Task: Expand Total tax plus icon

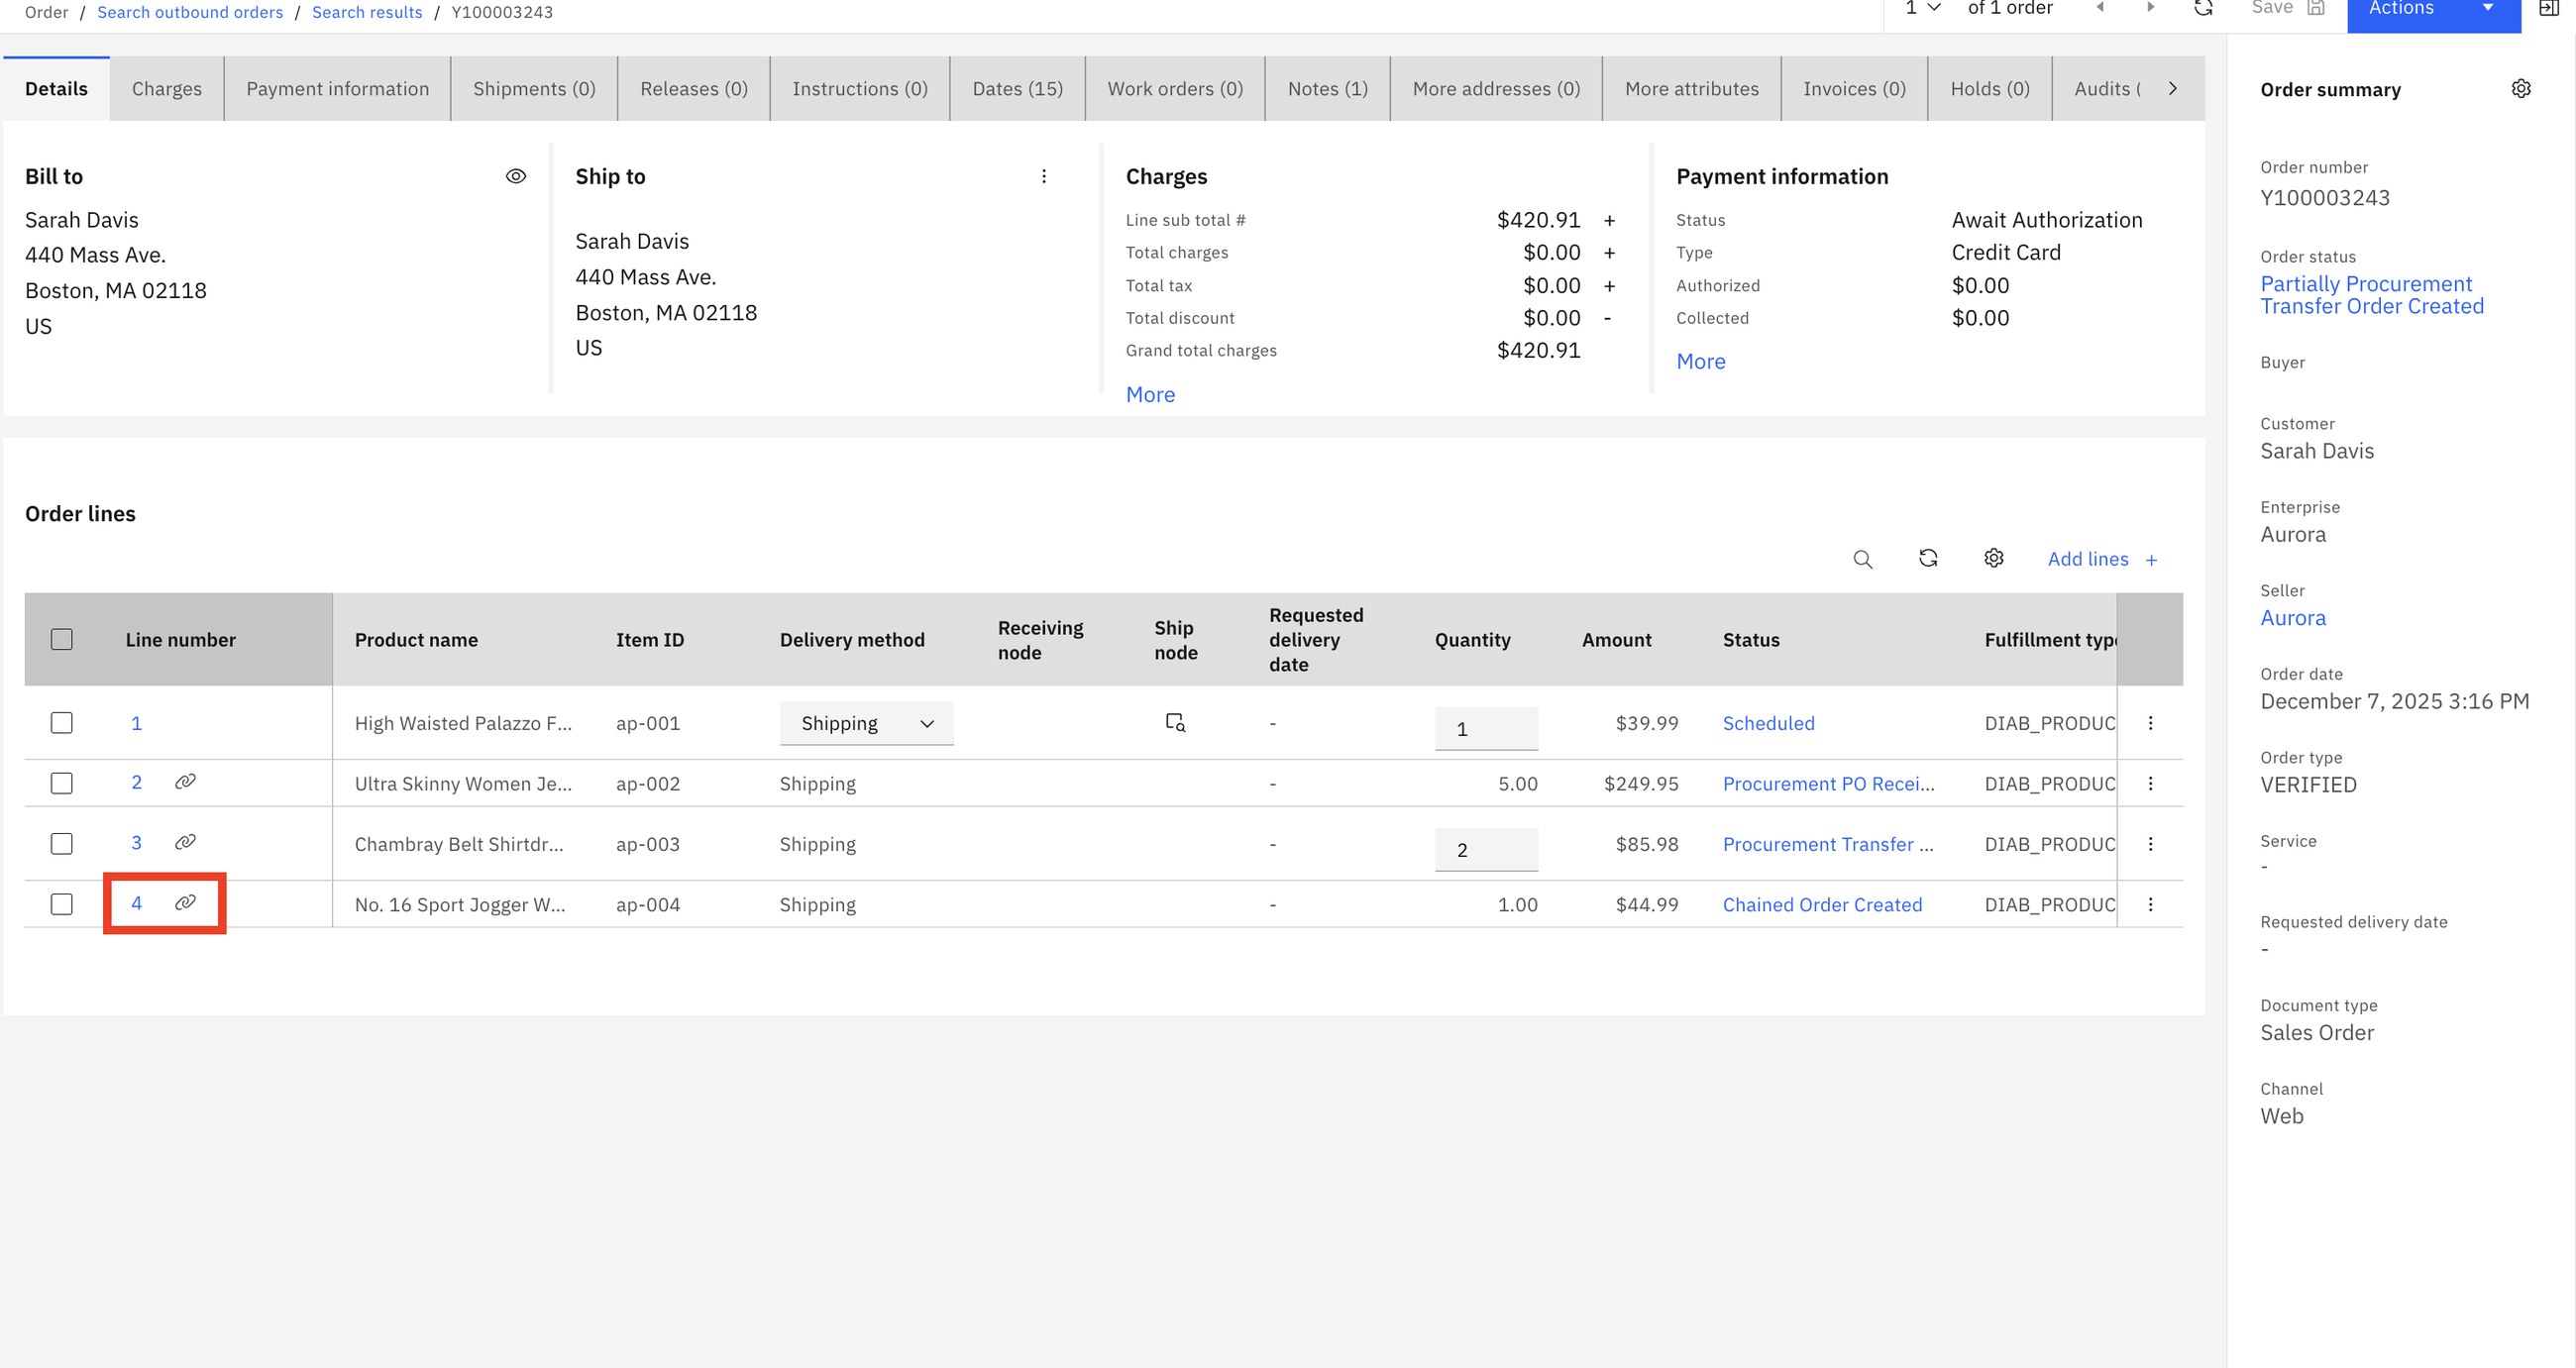Action: pos(1609,286)
